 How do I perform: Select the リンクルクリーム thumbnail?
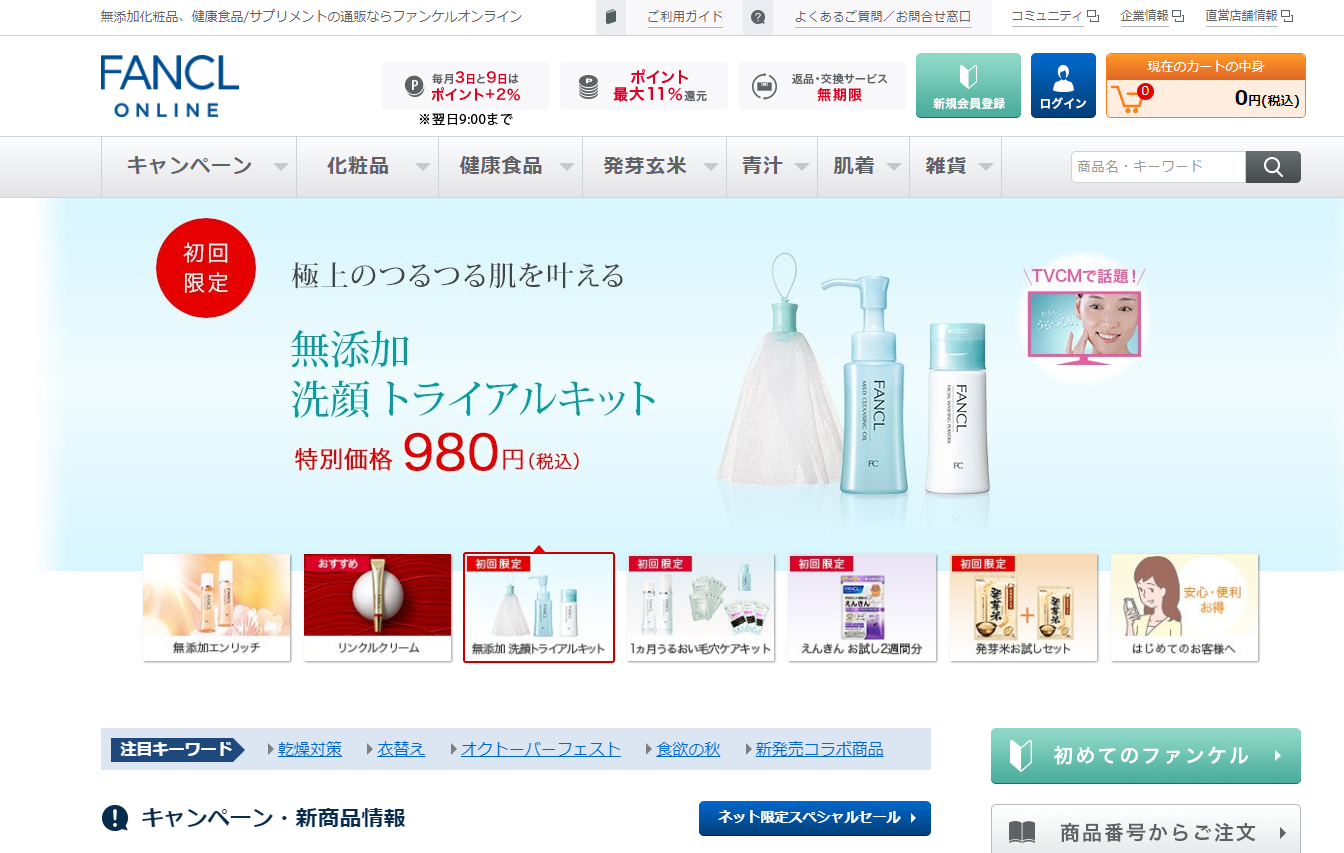tap(378, 607)
